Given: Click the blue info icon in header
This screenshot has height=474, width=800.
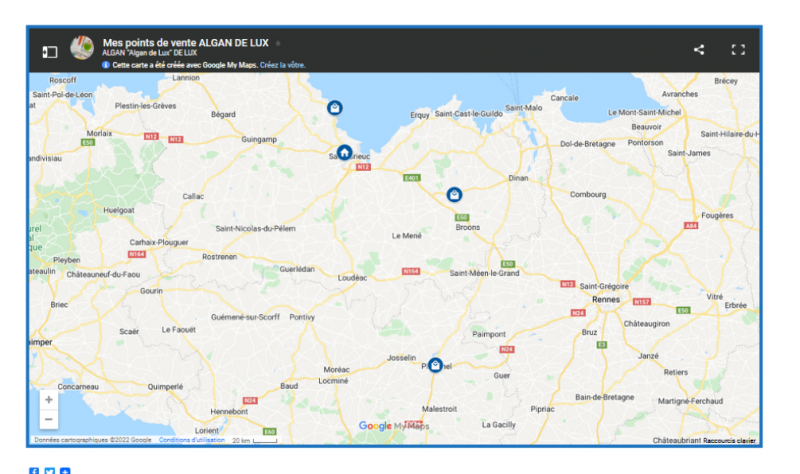Looking at the screenshot, I should [x=106, y=65].
